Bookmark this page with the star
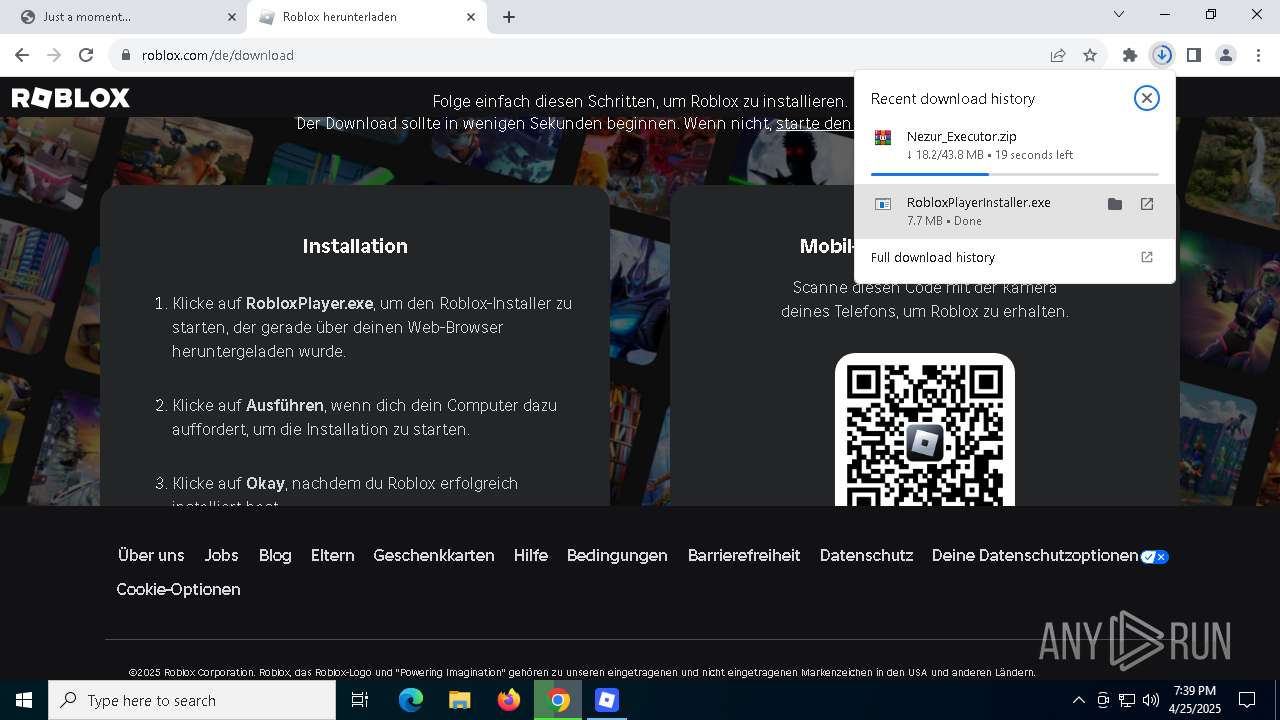Screen dimensions: 1280x720 (1090, 55)
